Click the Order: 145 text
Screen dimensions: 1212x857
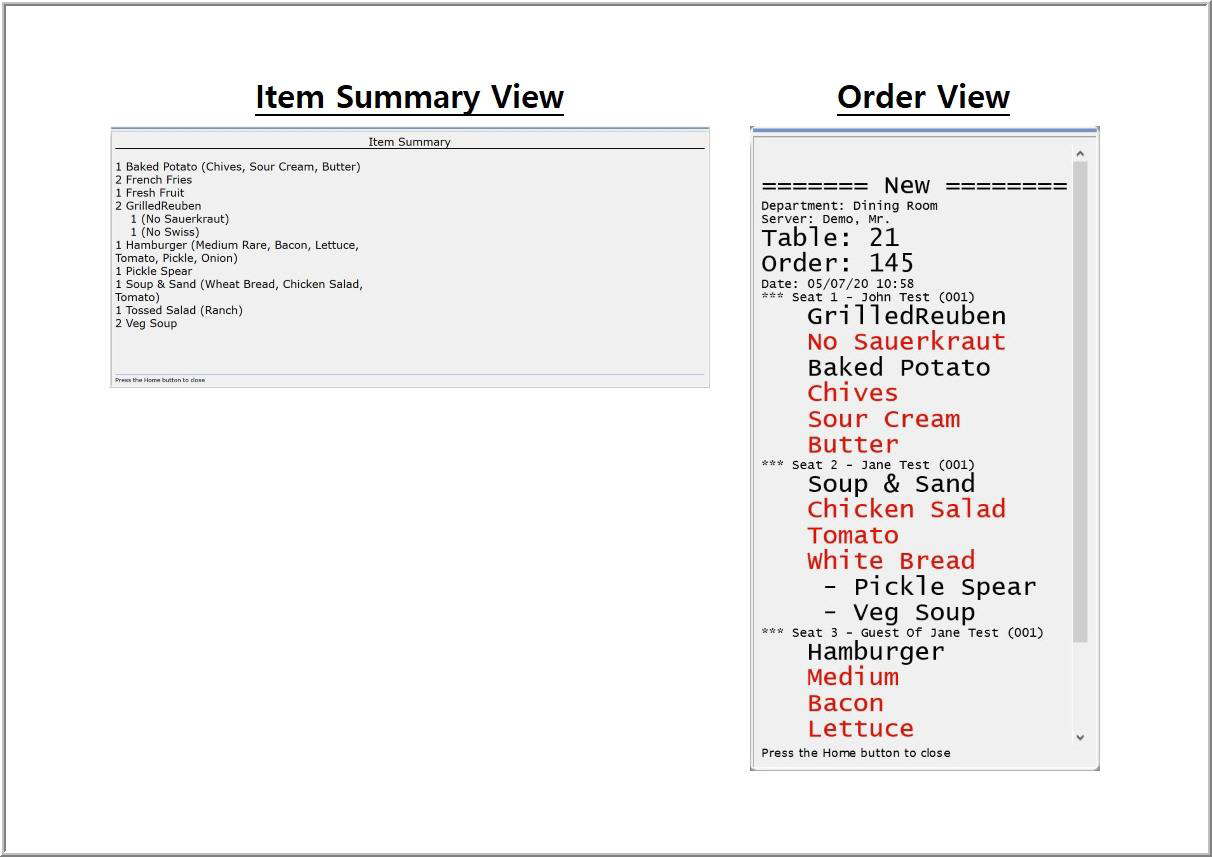coord(837,263)
